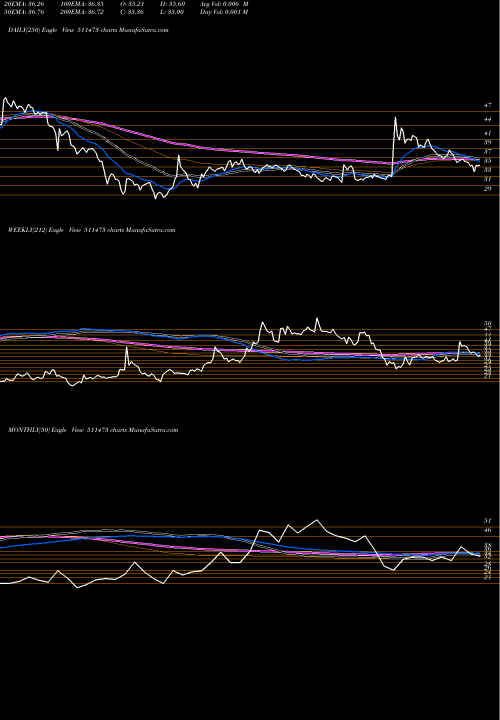Click the DAILY(250) chart title
This screenshot has width=500, height=720.
coord(88,30)
